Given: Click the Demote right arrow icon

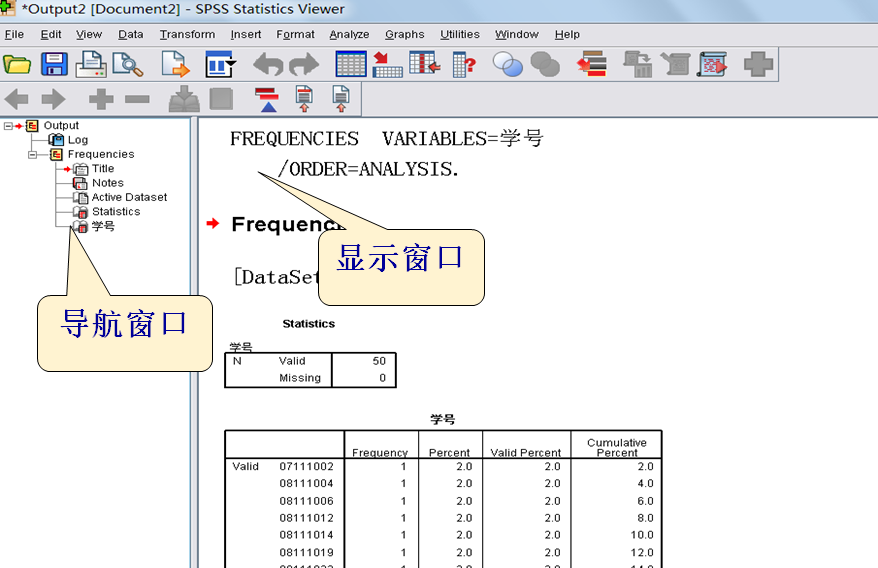Looking at the screenshot, I should point(54,100).
